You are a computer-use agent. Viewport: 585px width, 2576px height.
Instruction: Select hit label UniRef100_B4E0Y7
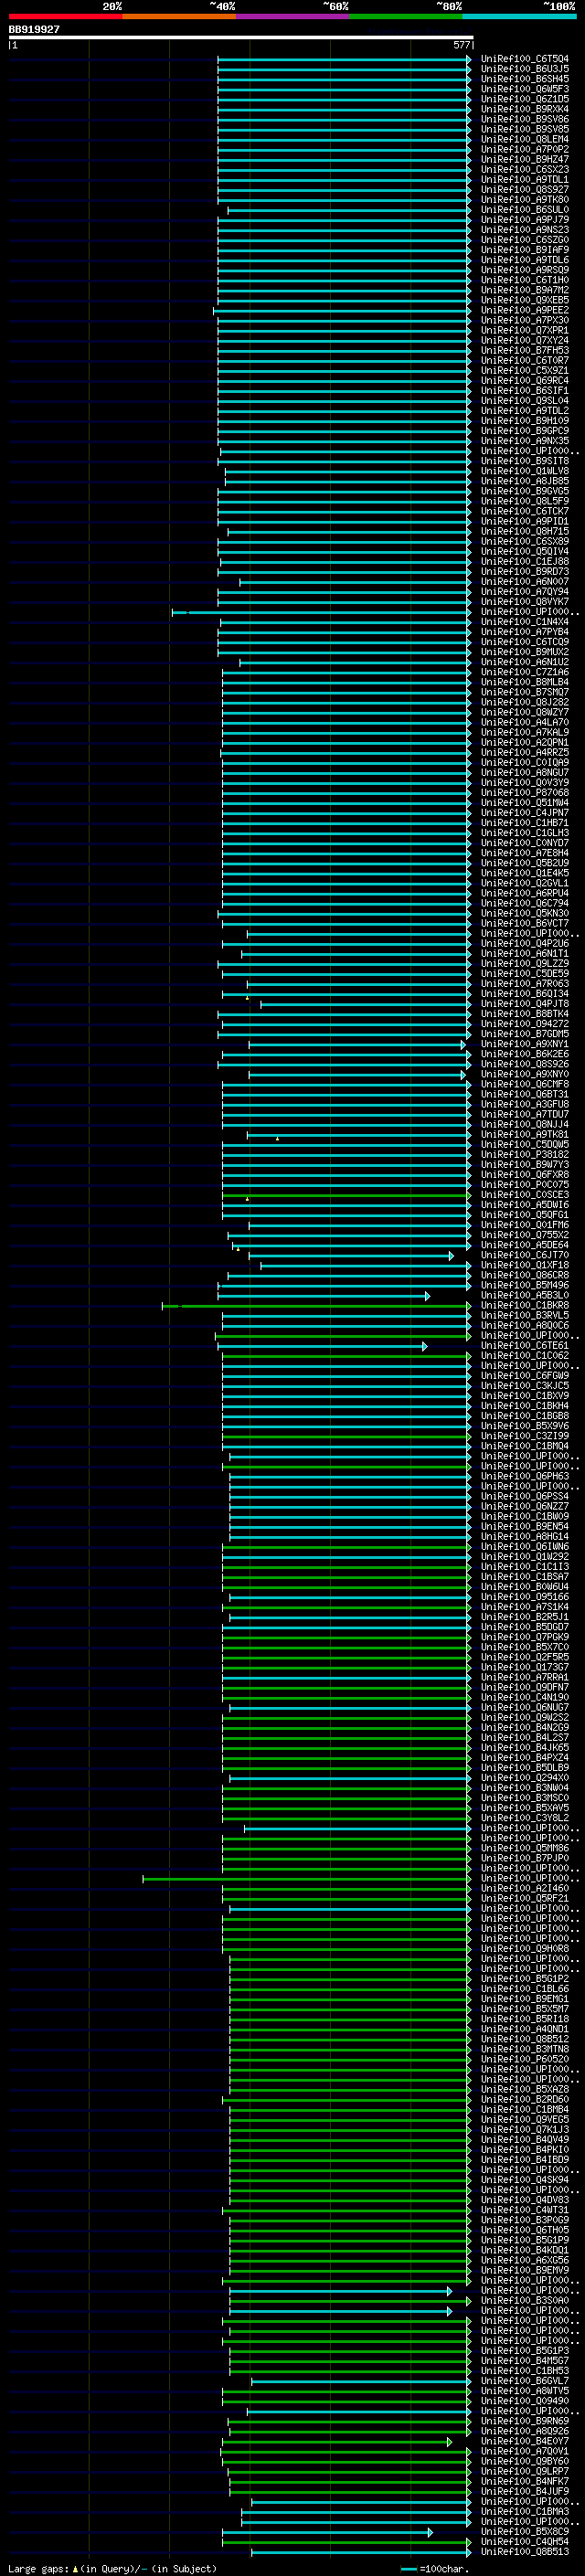click(525, 2441)
